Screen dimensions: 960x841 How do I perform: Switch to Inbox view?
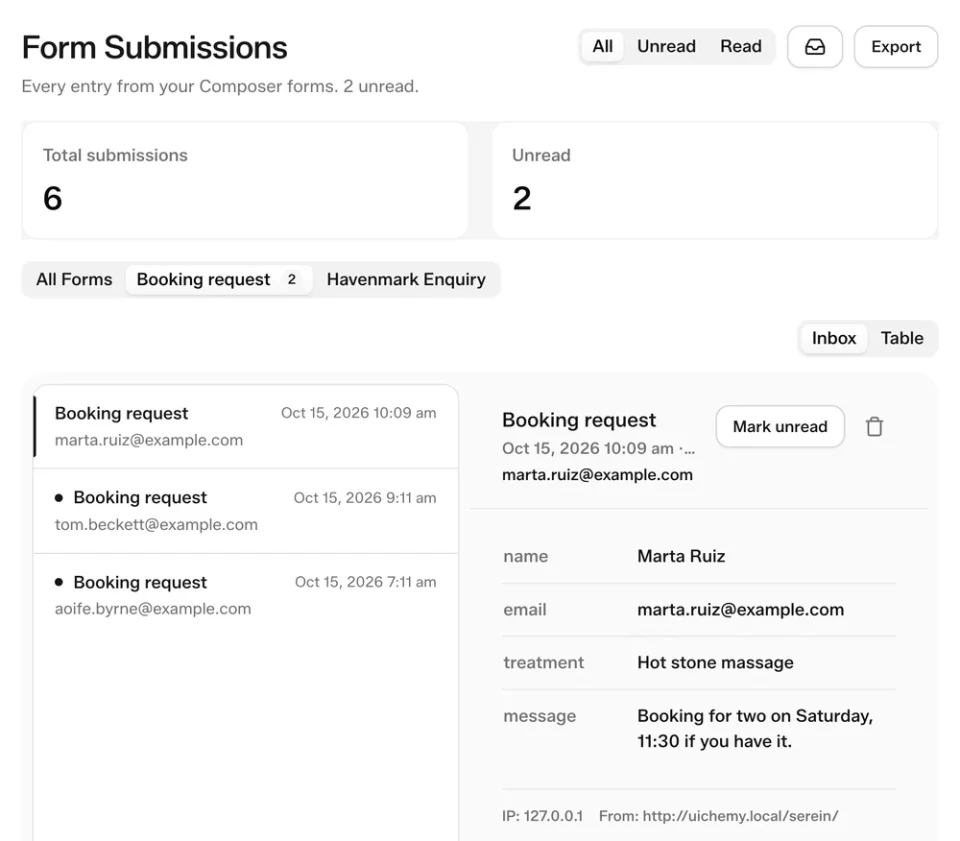pyautogui.click(x=834, y=338)
